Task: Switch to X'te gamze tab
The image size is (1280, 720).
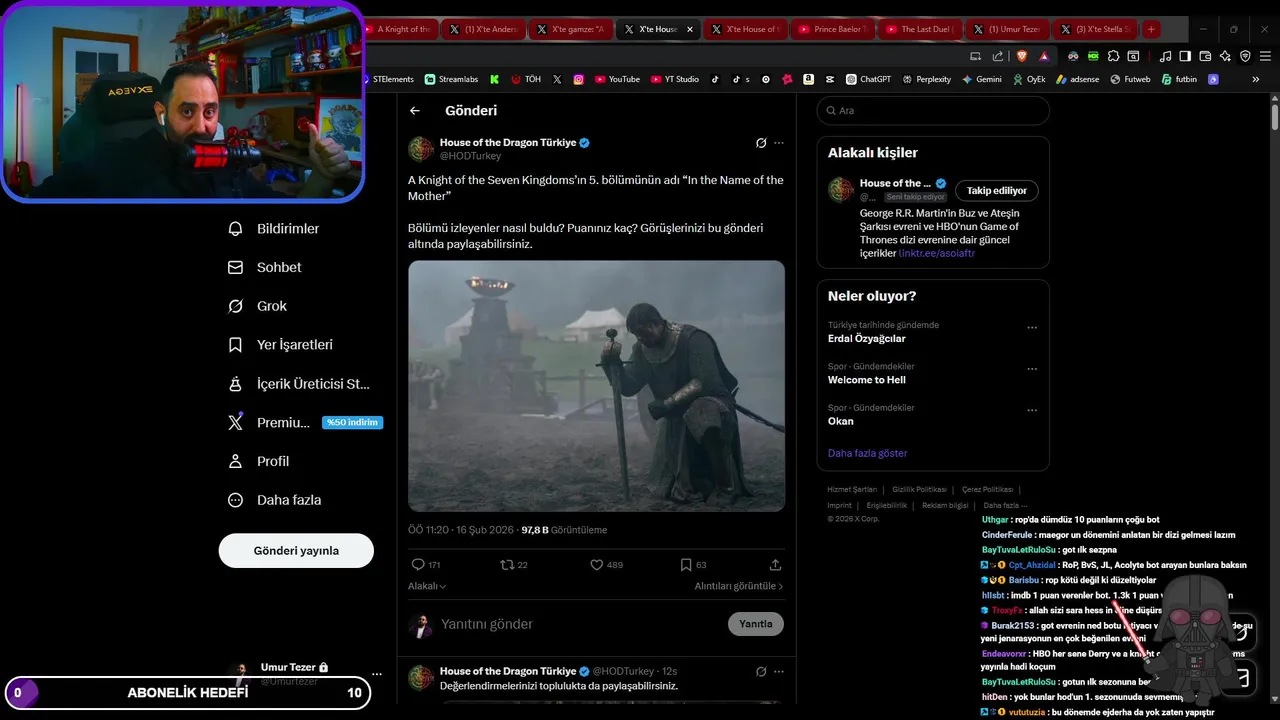Action: [x=570, y=29]
